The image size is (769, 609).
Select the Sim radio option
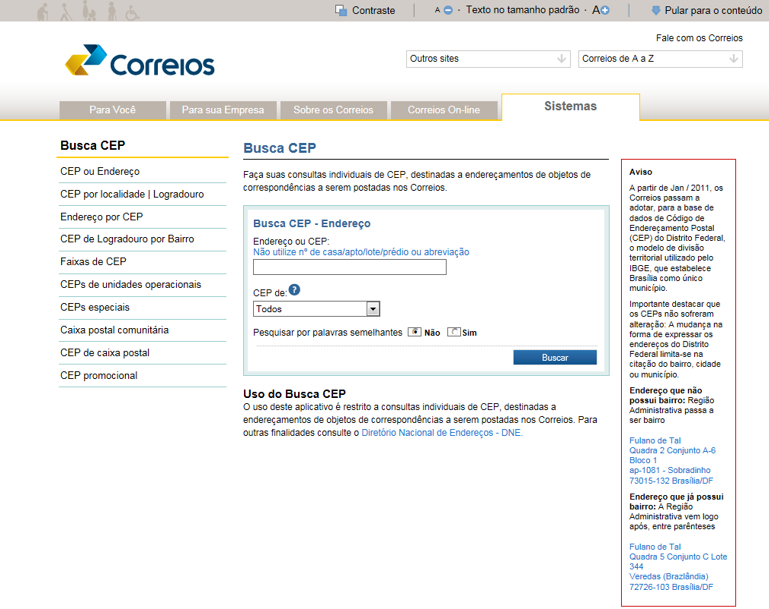(x=454, y=332)
